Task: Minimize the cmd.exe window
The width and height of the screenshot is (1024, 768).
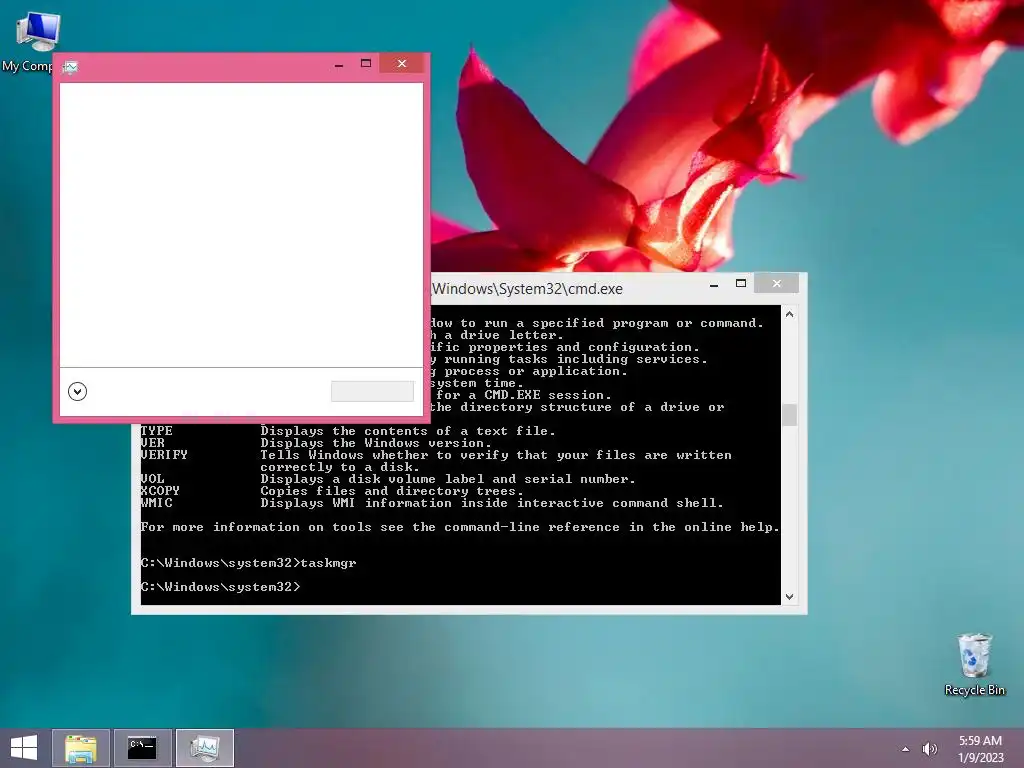Action: pyautogui.click(x=714, y=284)
